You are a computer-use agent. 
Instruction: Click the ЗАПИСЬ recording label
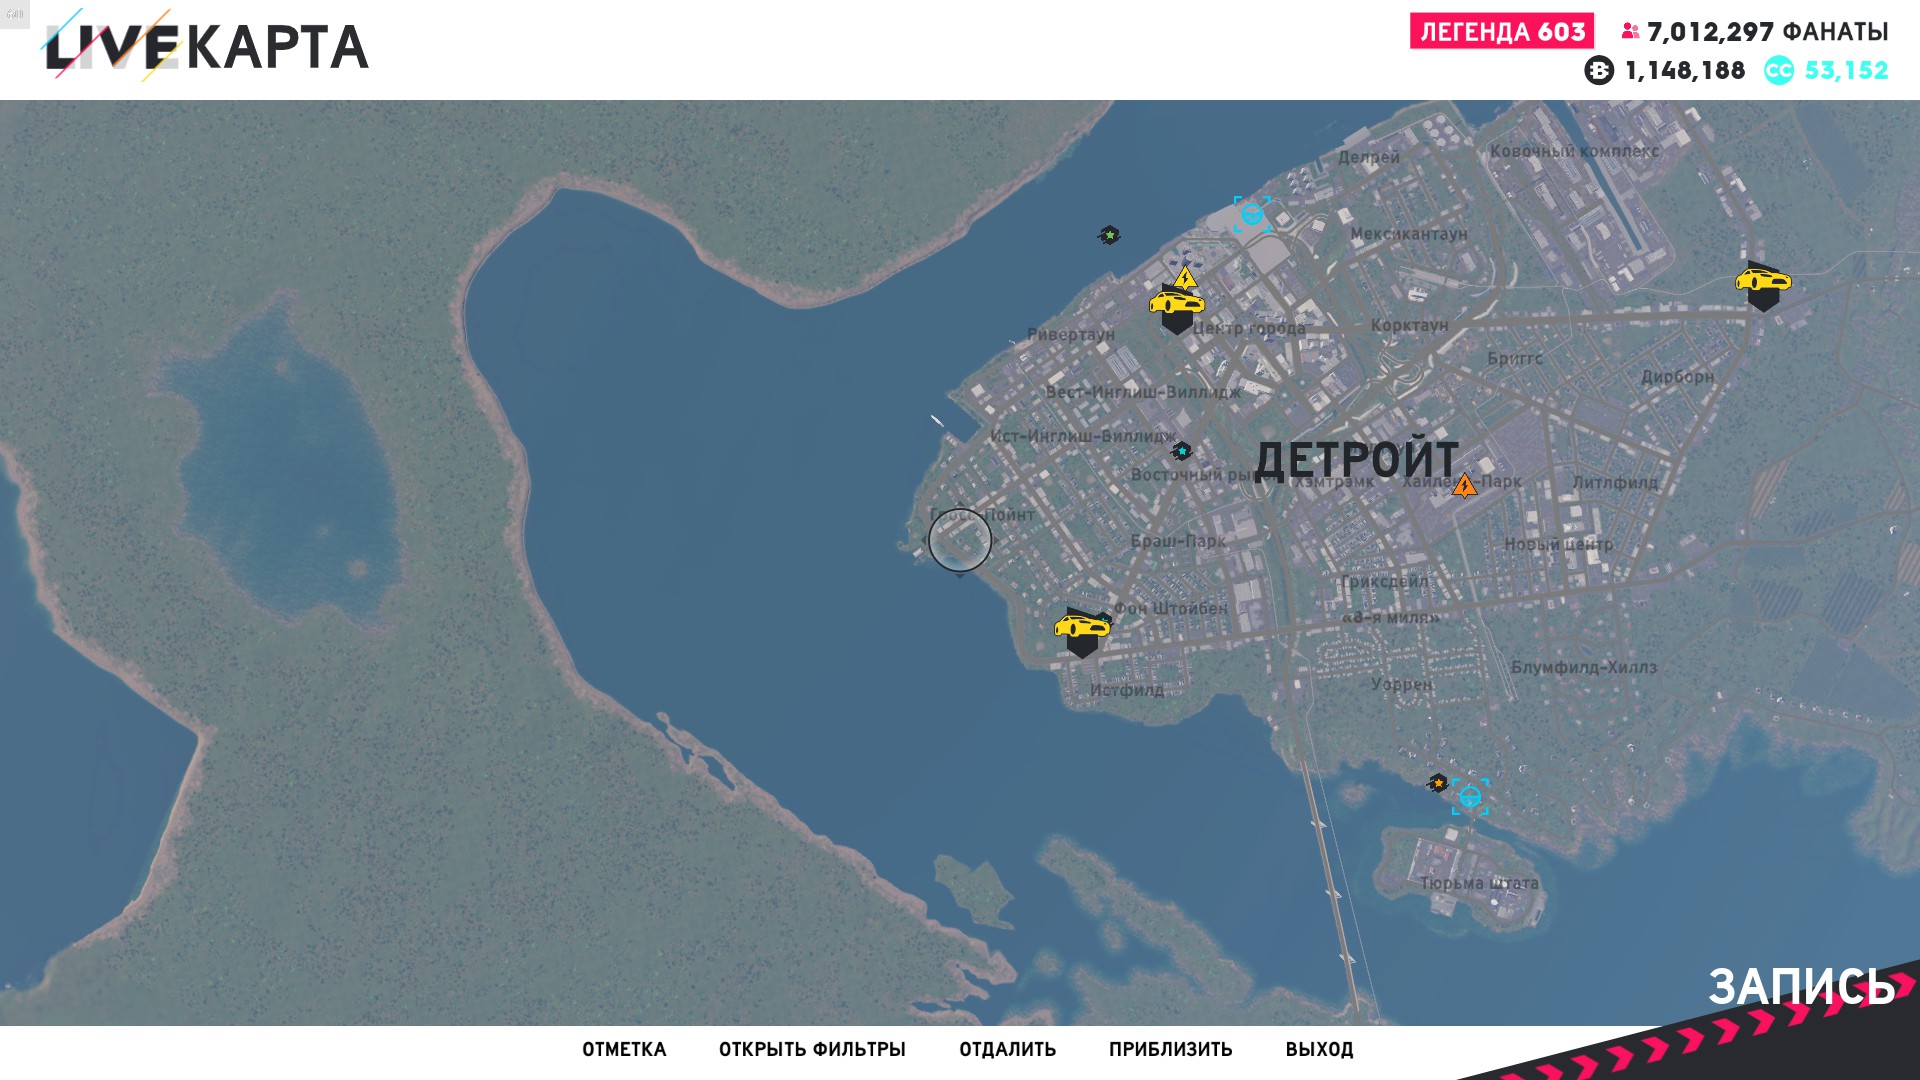1801,987
